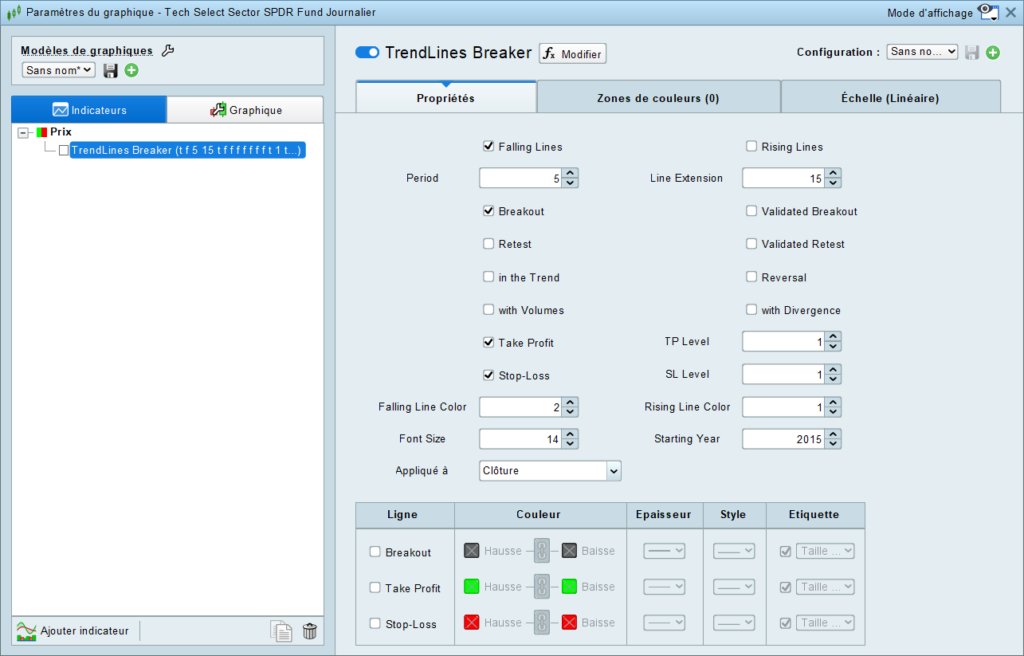Toggle the TrendLines Breaker on/off switch

[x=367, y=52]
